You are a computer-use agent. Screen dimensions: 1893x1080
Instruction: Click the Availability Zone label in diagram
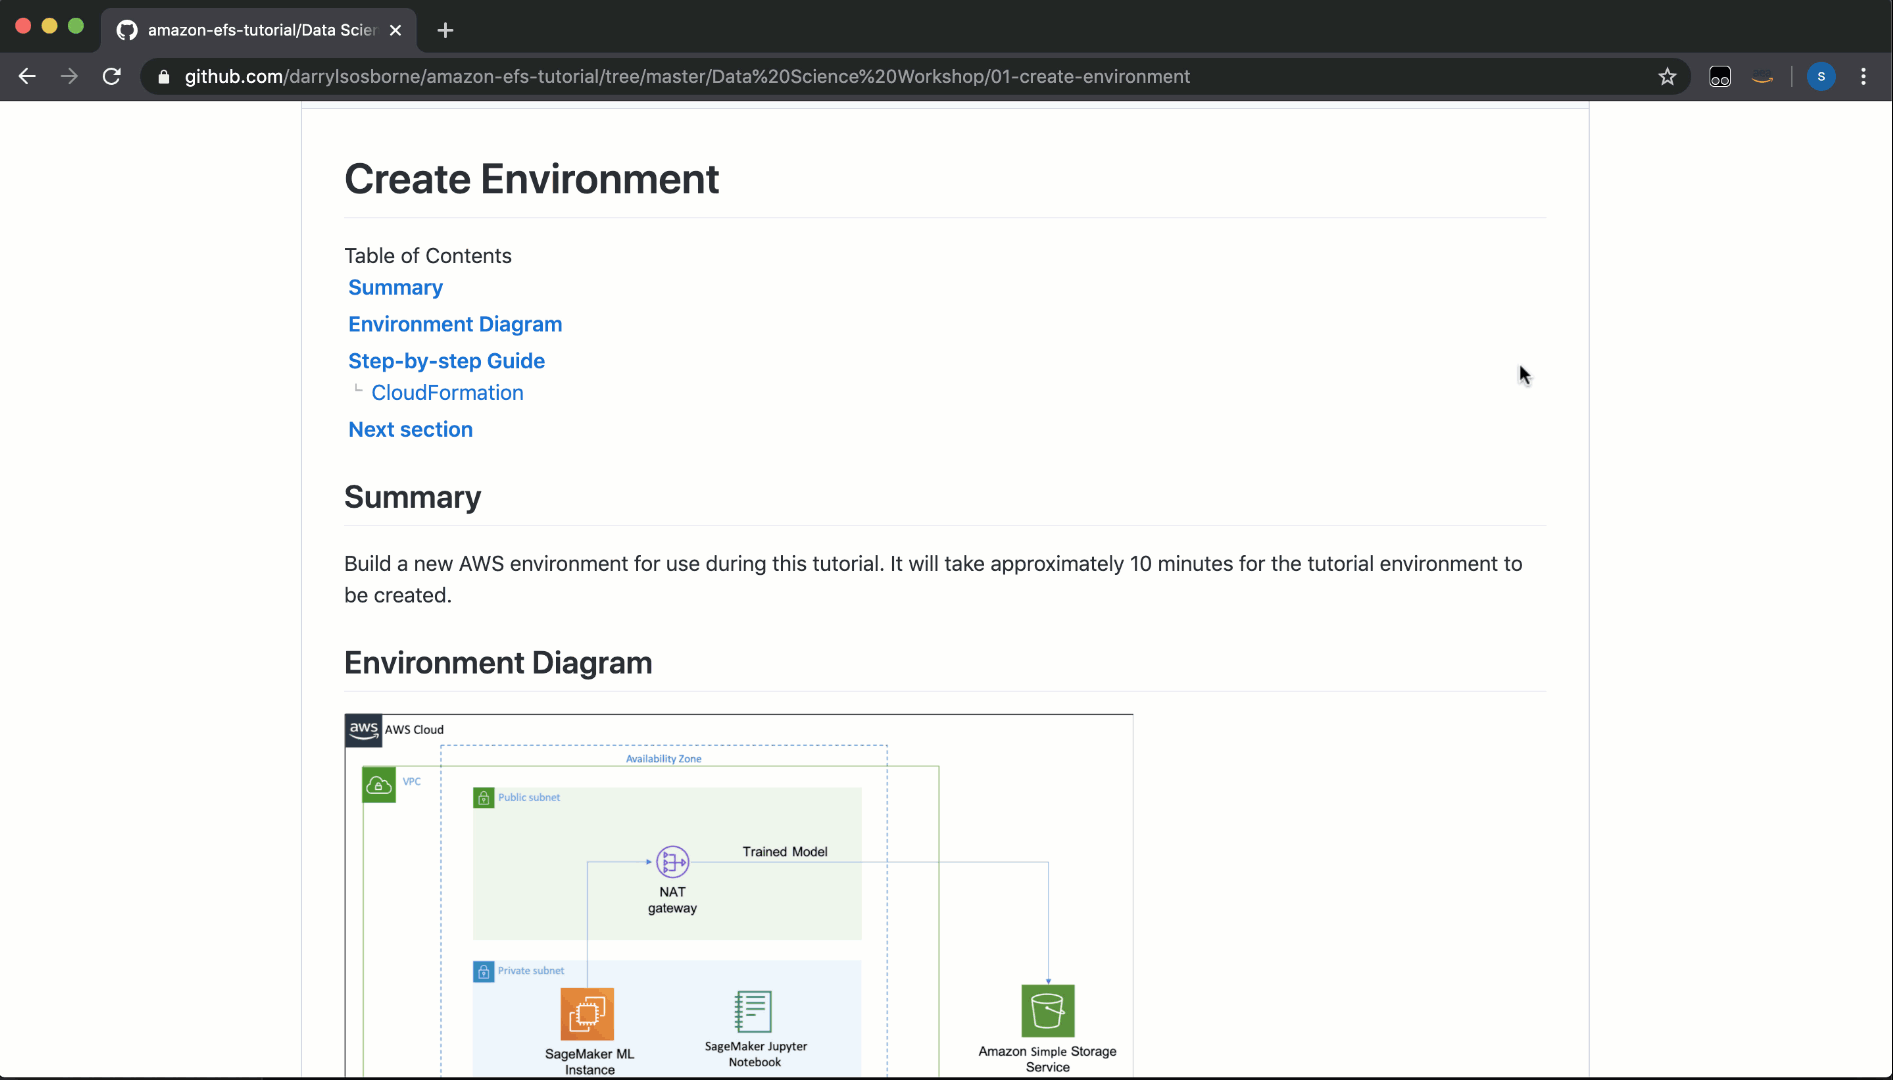(664, 759)
